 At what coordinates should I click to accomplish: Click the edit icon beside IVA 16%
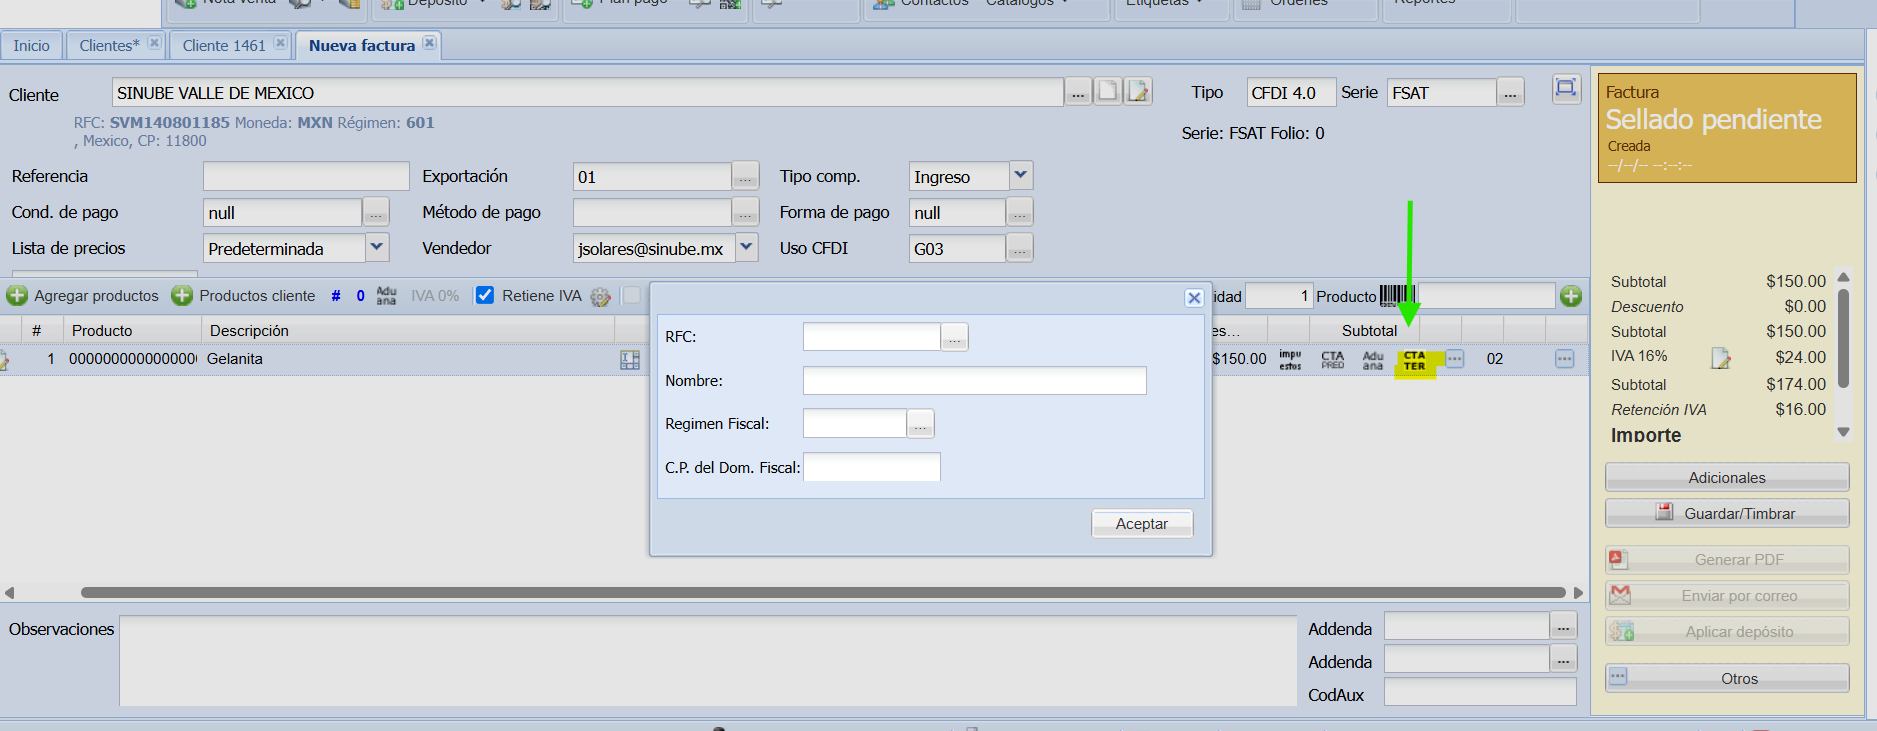coord(1721,358)
